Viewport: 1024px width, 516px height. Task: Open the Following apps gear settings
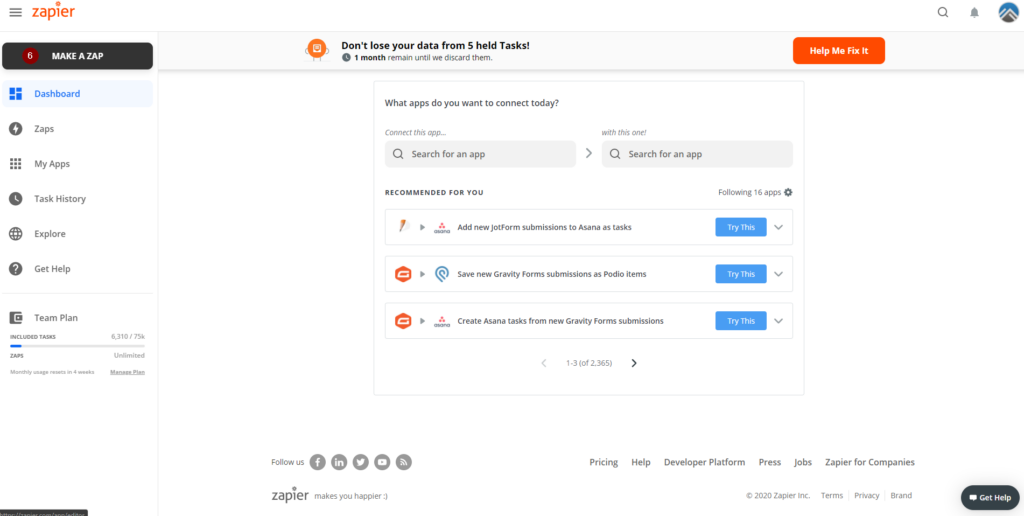(x=788, y=192)
